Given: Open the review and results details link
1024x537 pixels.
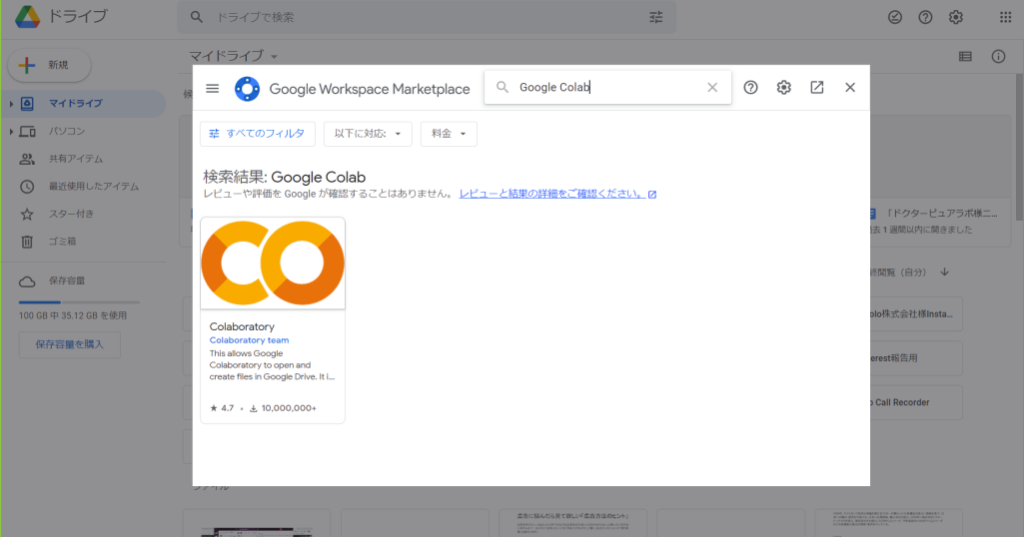Looking at the screenshot, I should point(558,194).
